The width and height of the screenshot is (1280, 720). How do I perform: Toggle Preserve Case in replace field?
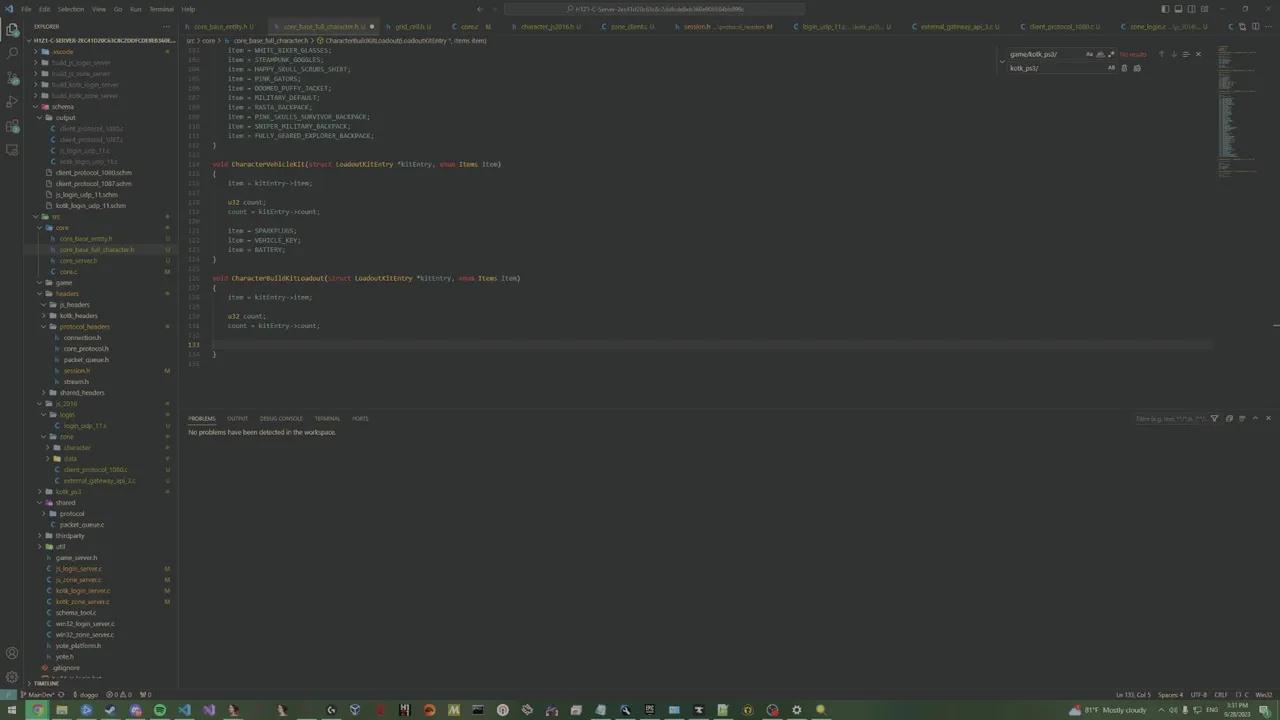tap(1111, 68)
